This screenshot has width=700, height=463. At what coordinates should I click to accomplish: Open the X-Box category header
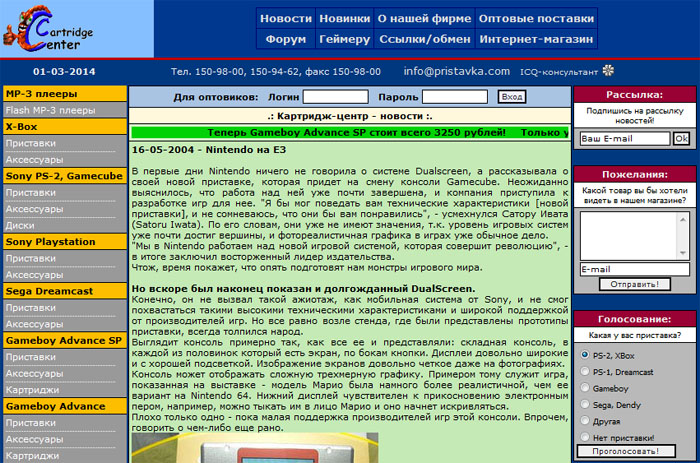coord(65,127)
